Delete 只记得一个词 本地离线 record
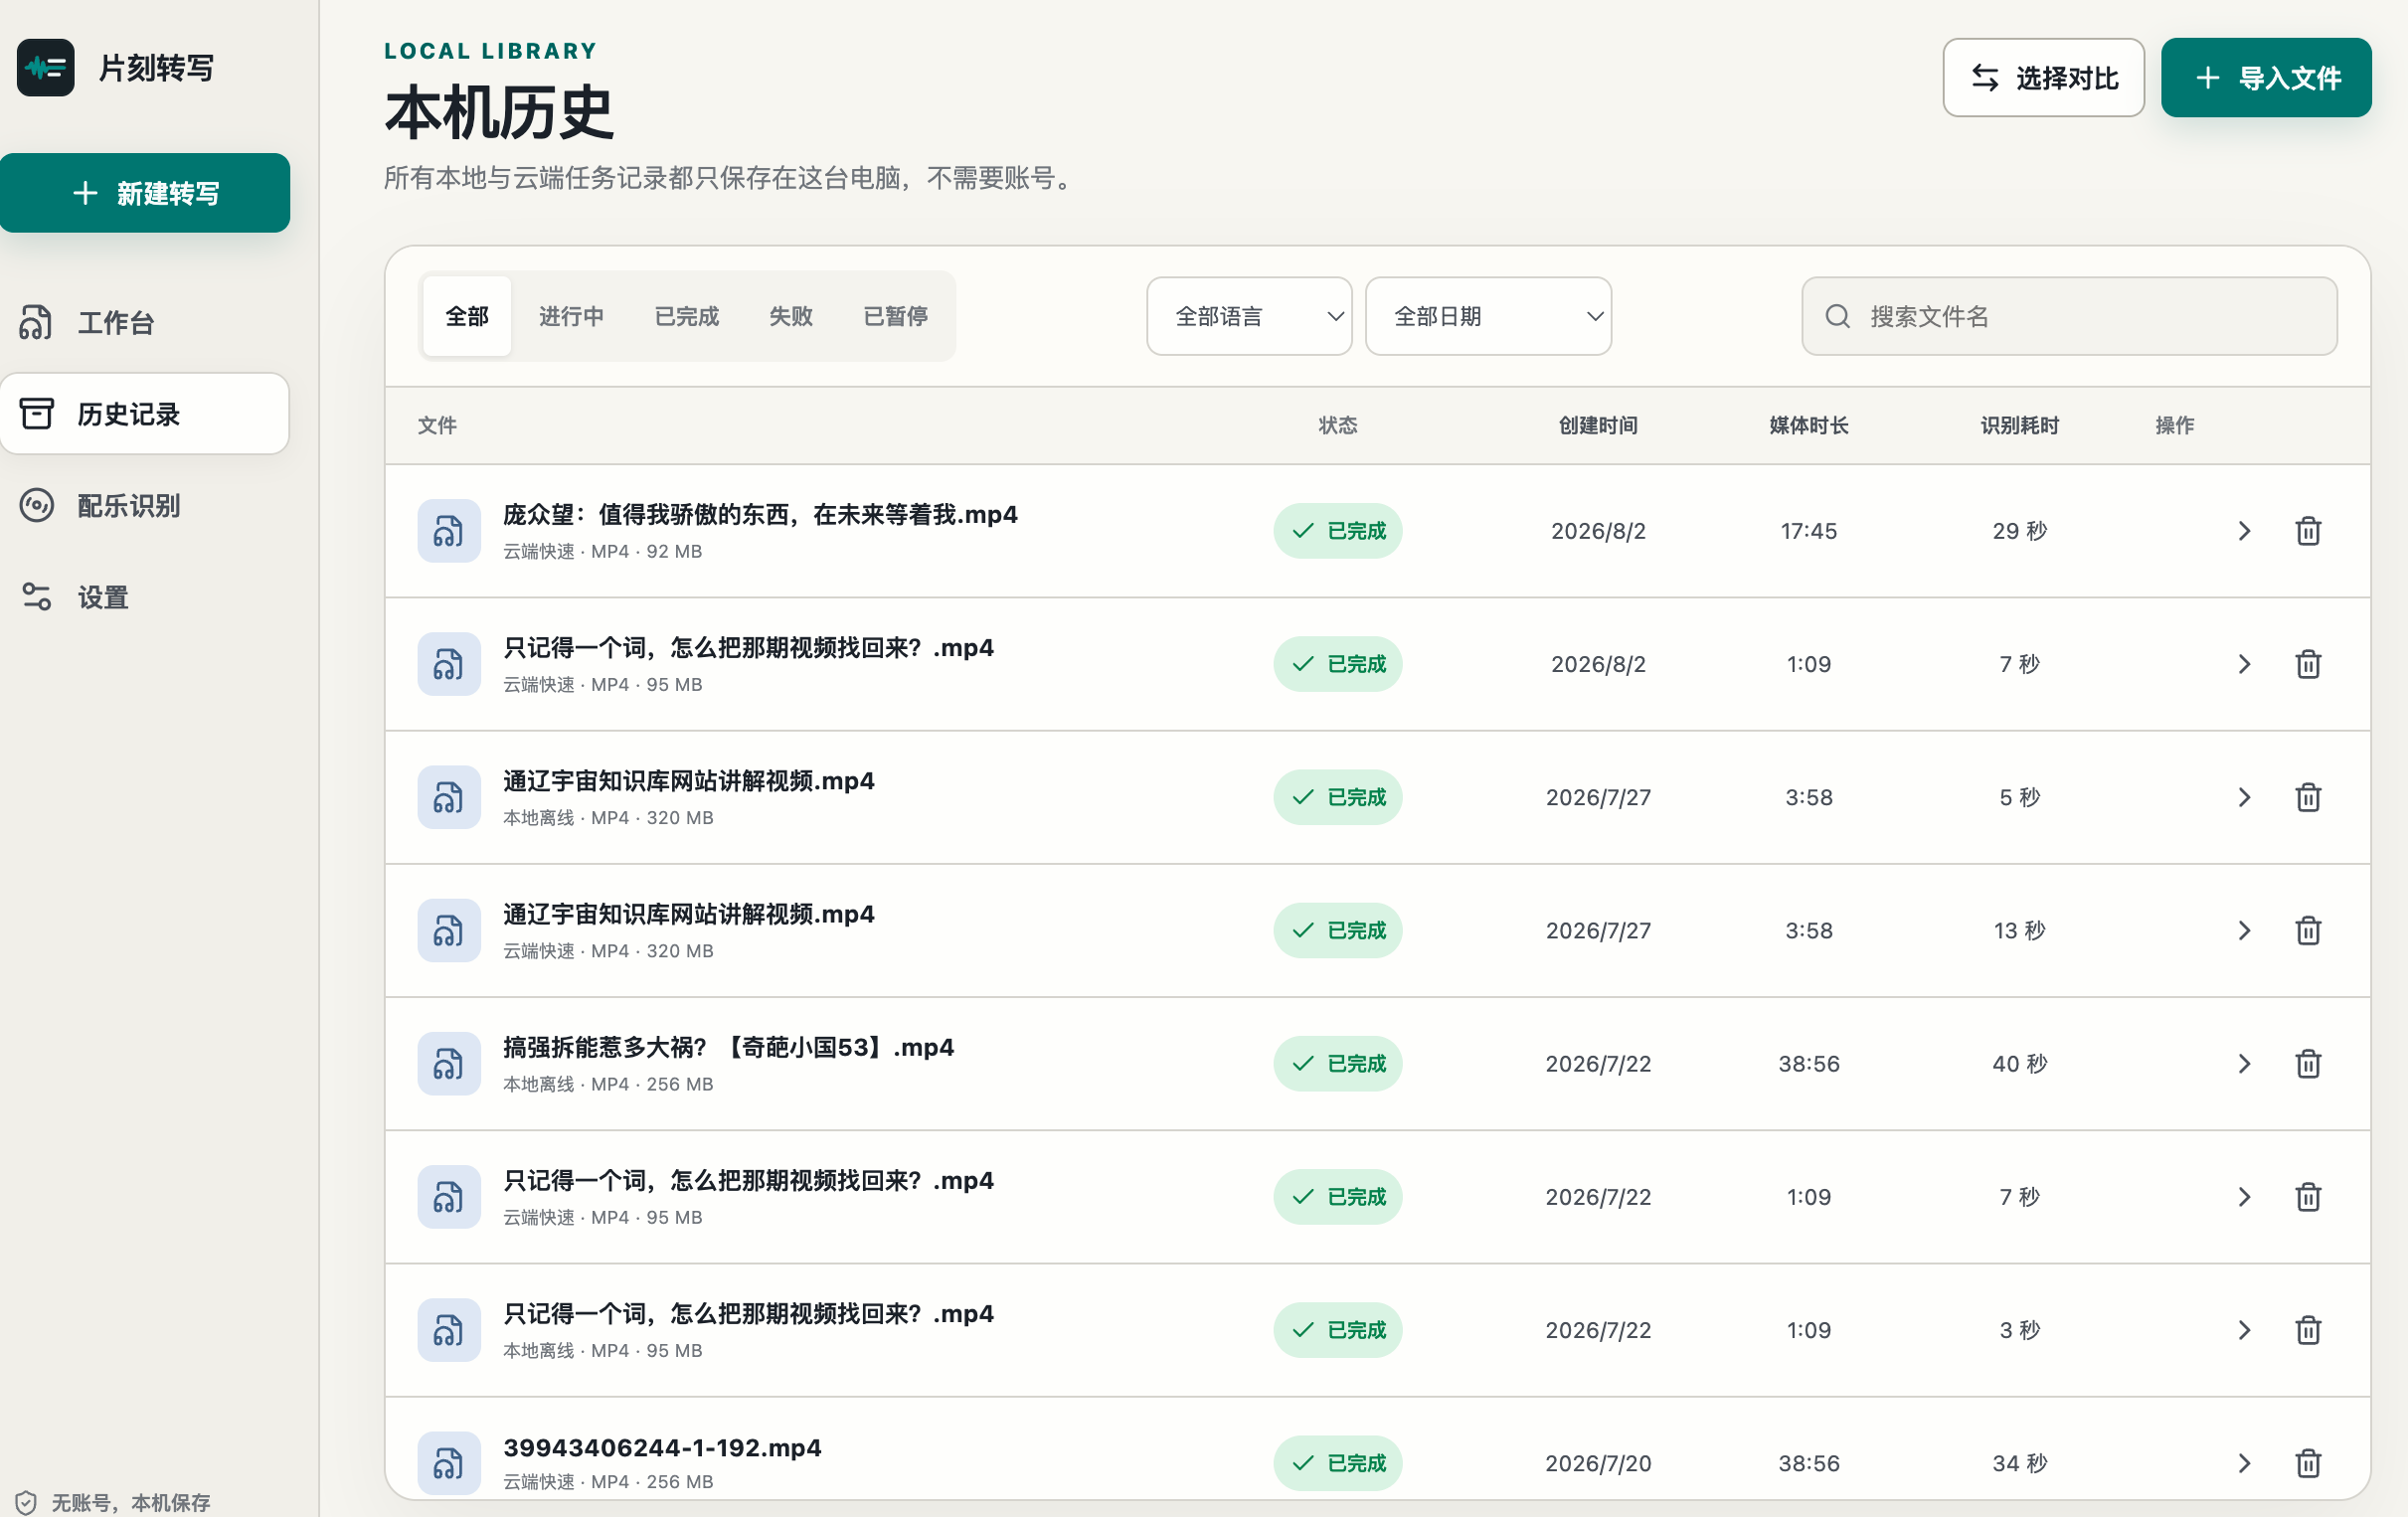This screenshot has width=2408, height=1517. tap(2308, 1330)
